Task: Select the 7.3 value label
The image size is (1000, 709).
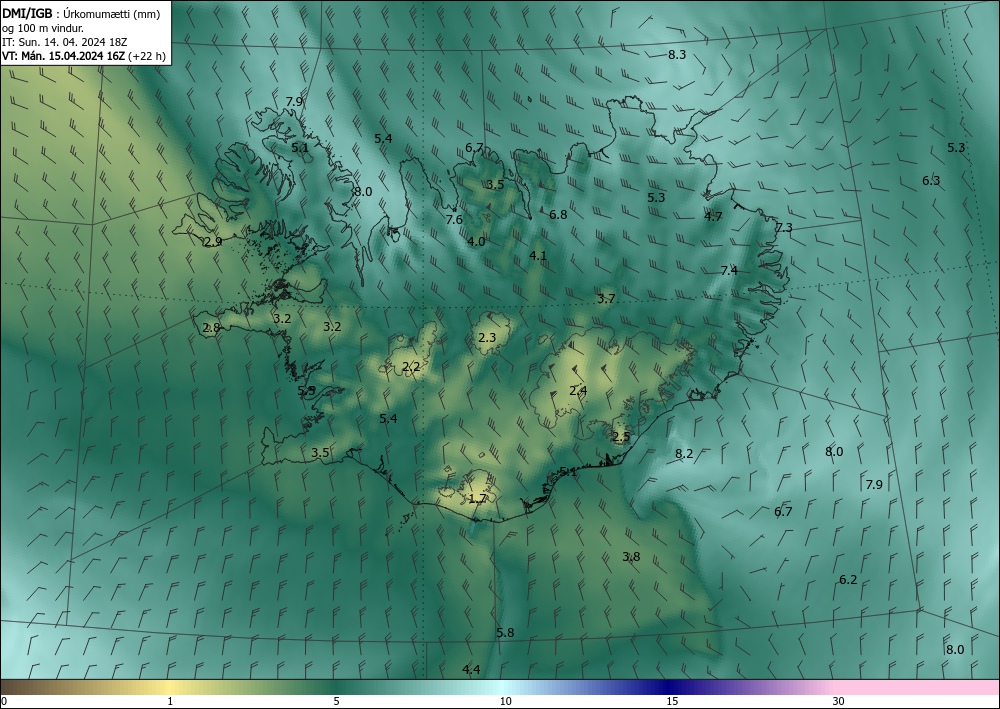Action: click(784, 228)
